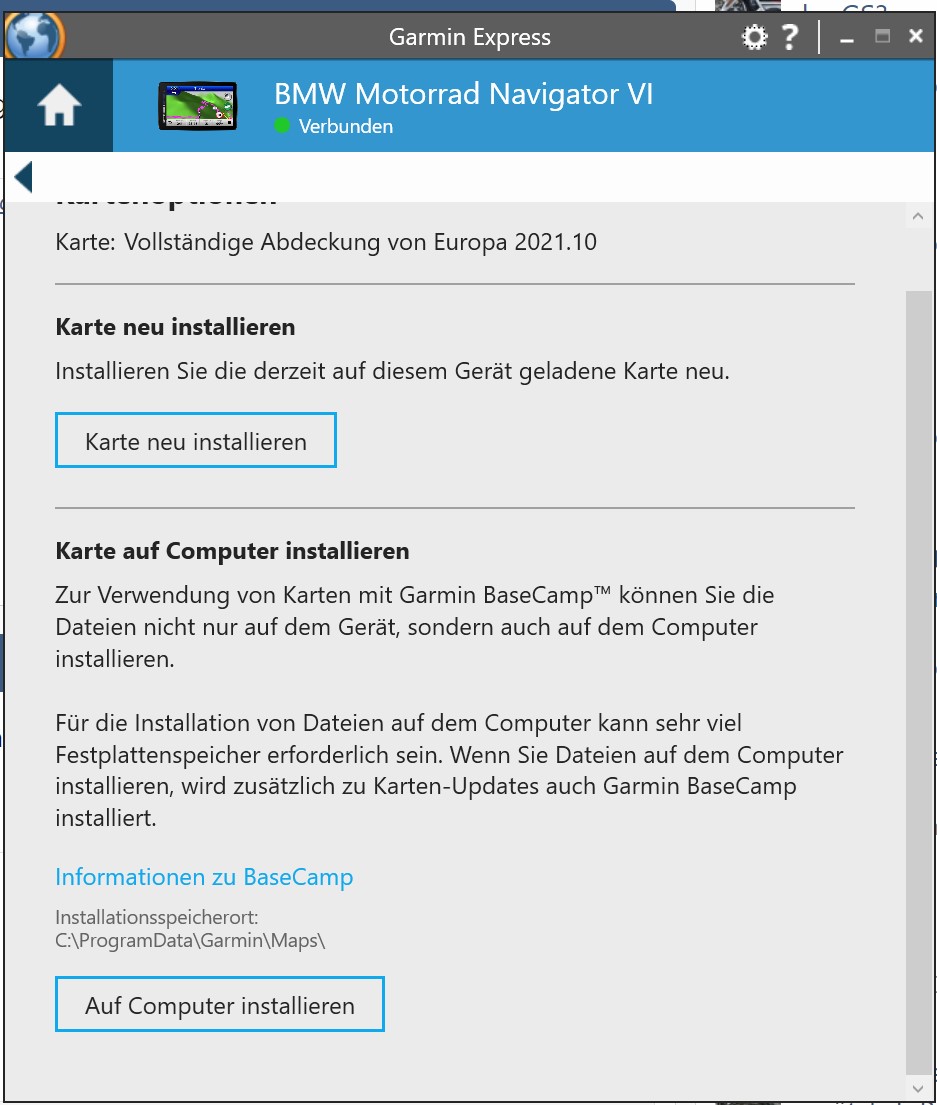Select the Navigator device thumbnail image
The width and height of the screenshot is (937, 1105).
pos(197,107)
